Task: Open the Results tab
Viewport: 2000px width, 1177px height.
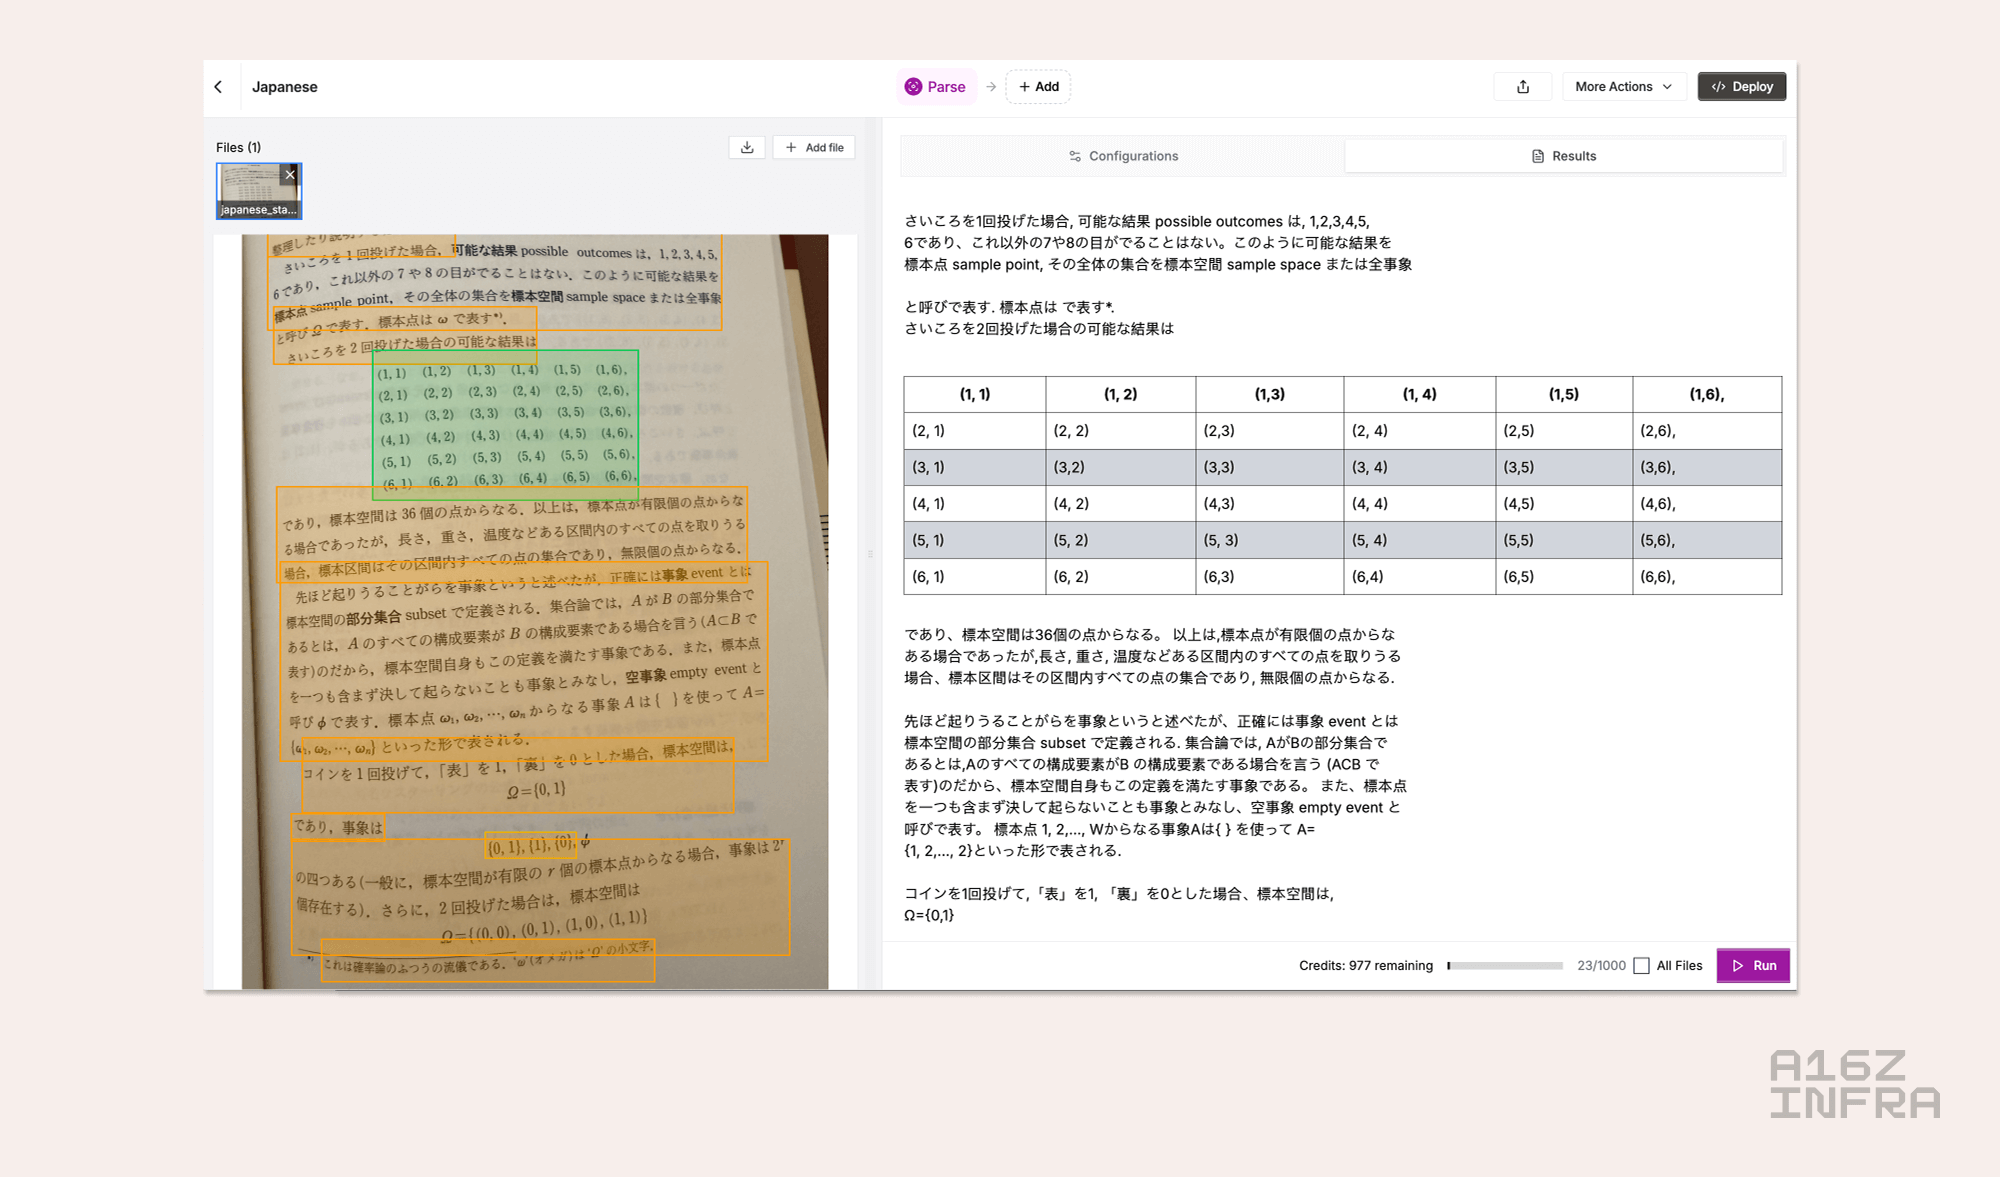Action: point(1564,156)
